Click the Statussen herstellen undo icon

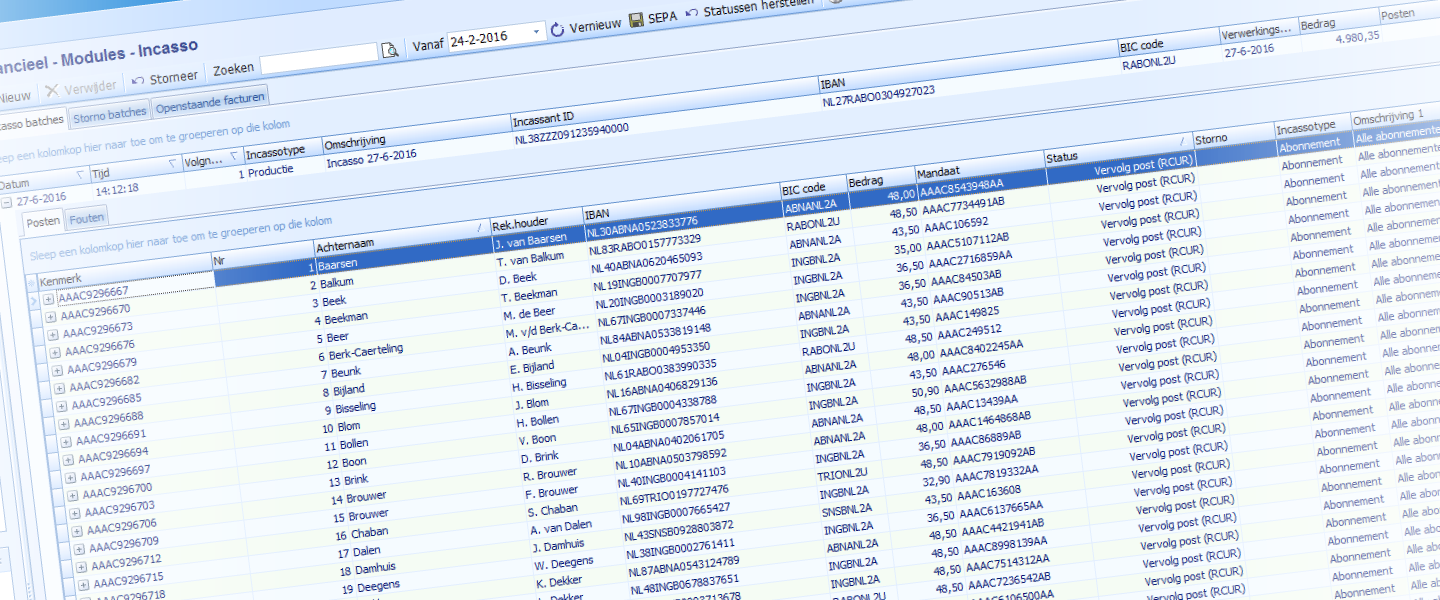pyautogui.click(x=692, y=13)
